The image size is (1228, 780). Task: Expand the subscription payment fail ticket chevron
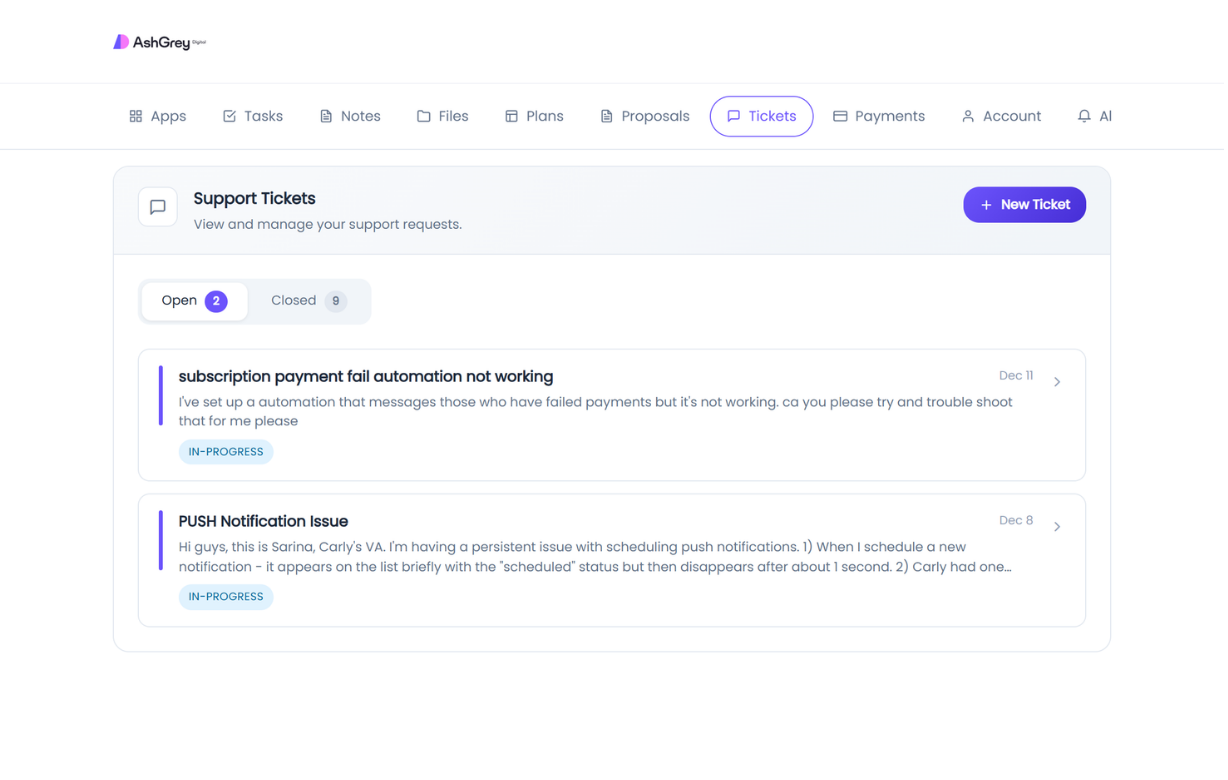1057,381
